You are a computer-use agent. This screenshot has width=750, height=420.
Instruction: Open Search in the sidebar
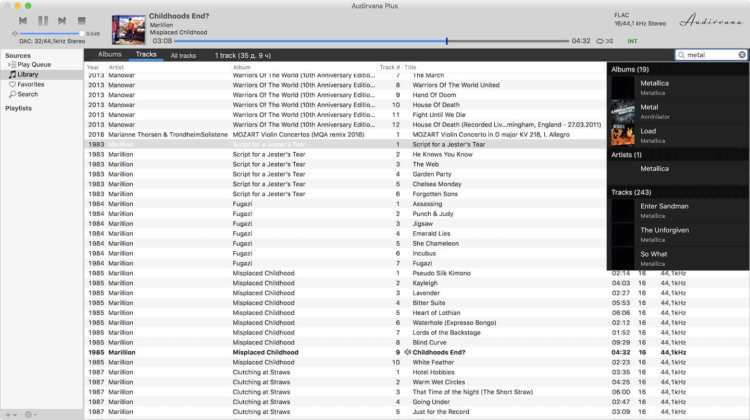coord(28,94)
